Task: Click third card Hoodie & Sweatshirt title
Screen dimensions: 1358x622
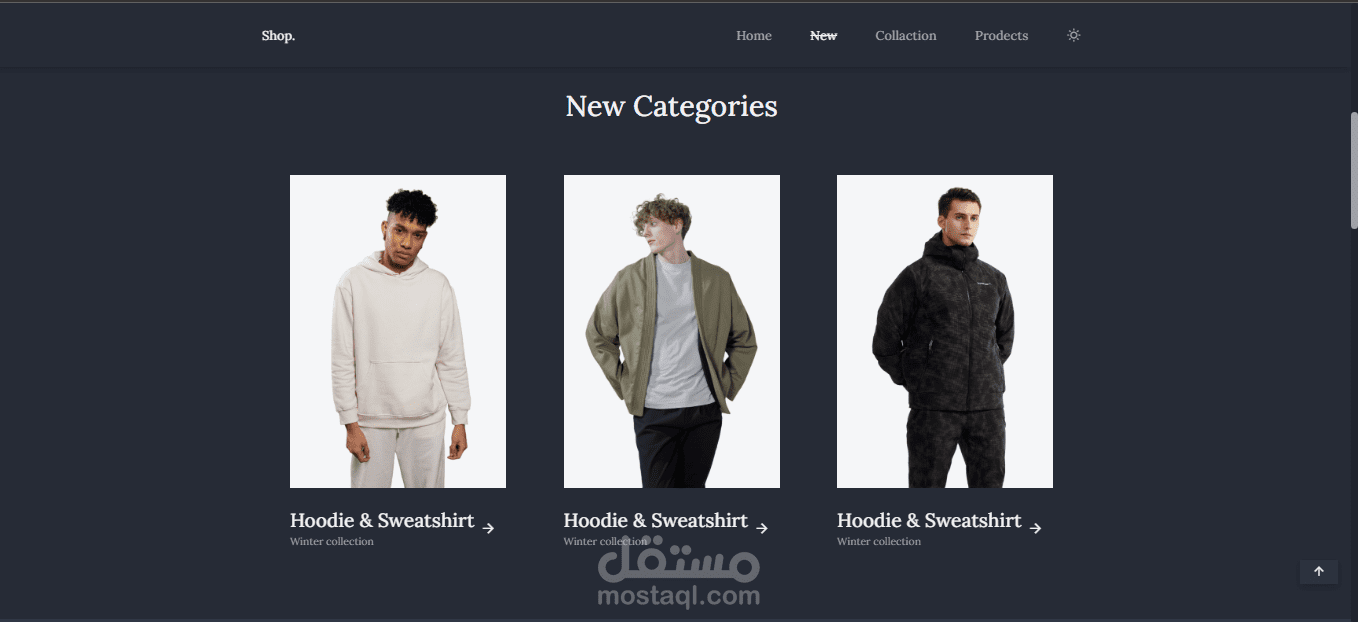Action: (x=929, y=520)
